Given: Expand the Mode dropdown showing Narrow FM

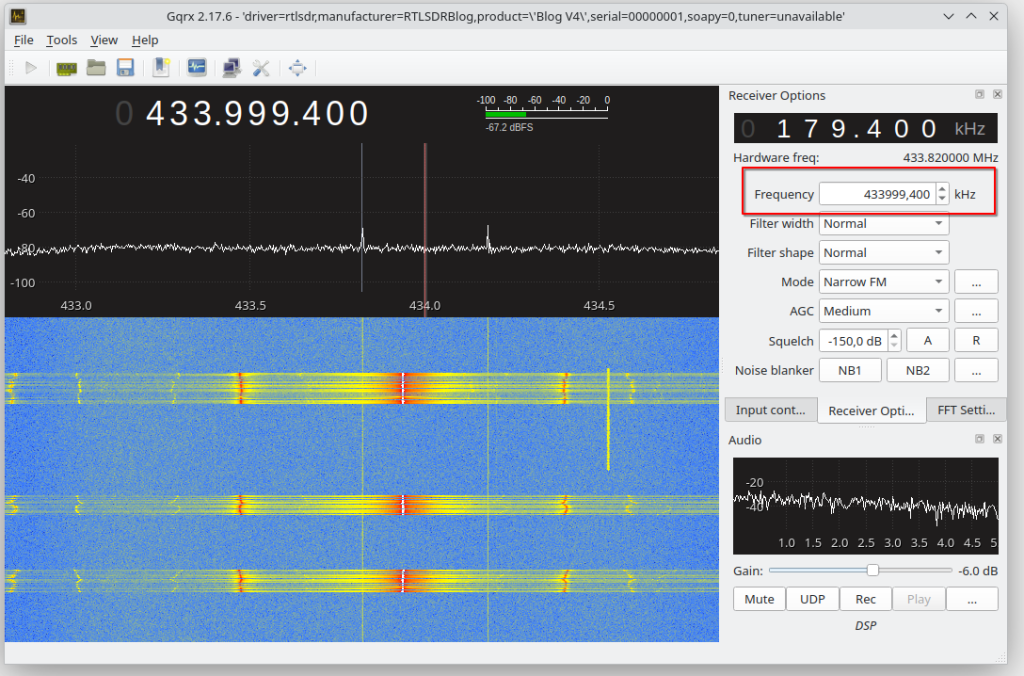Looking at the screenshot, I should click(883, 282).
